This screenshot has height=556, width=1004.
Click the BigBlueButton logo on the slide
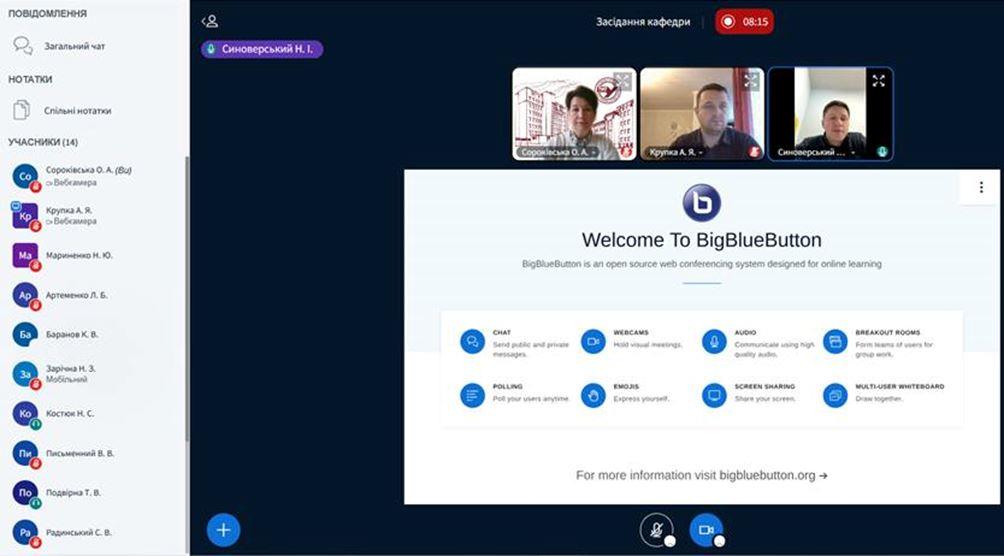tap(702, 202)
